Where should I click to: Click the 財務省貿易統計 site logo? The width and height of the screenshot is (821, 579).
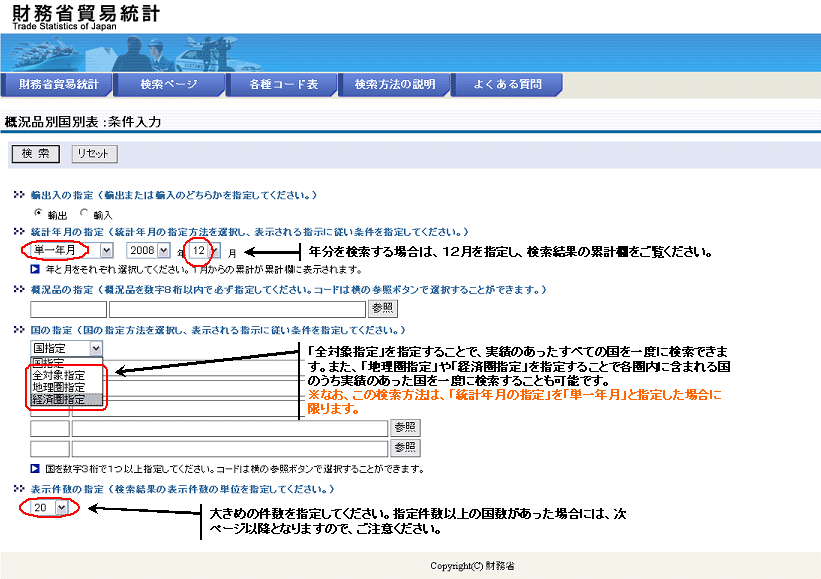[x=85, y=18]
